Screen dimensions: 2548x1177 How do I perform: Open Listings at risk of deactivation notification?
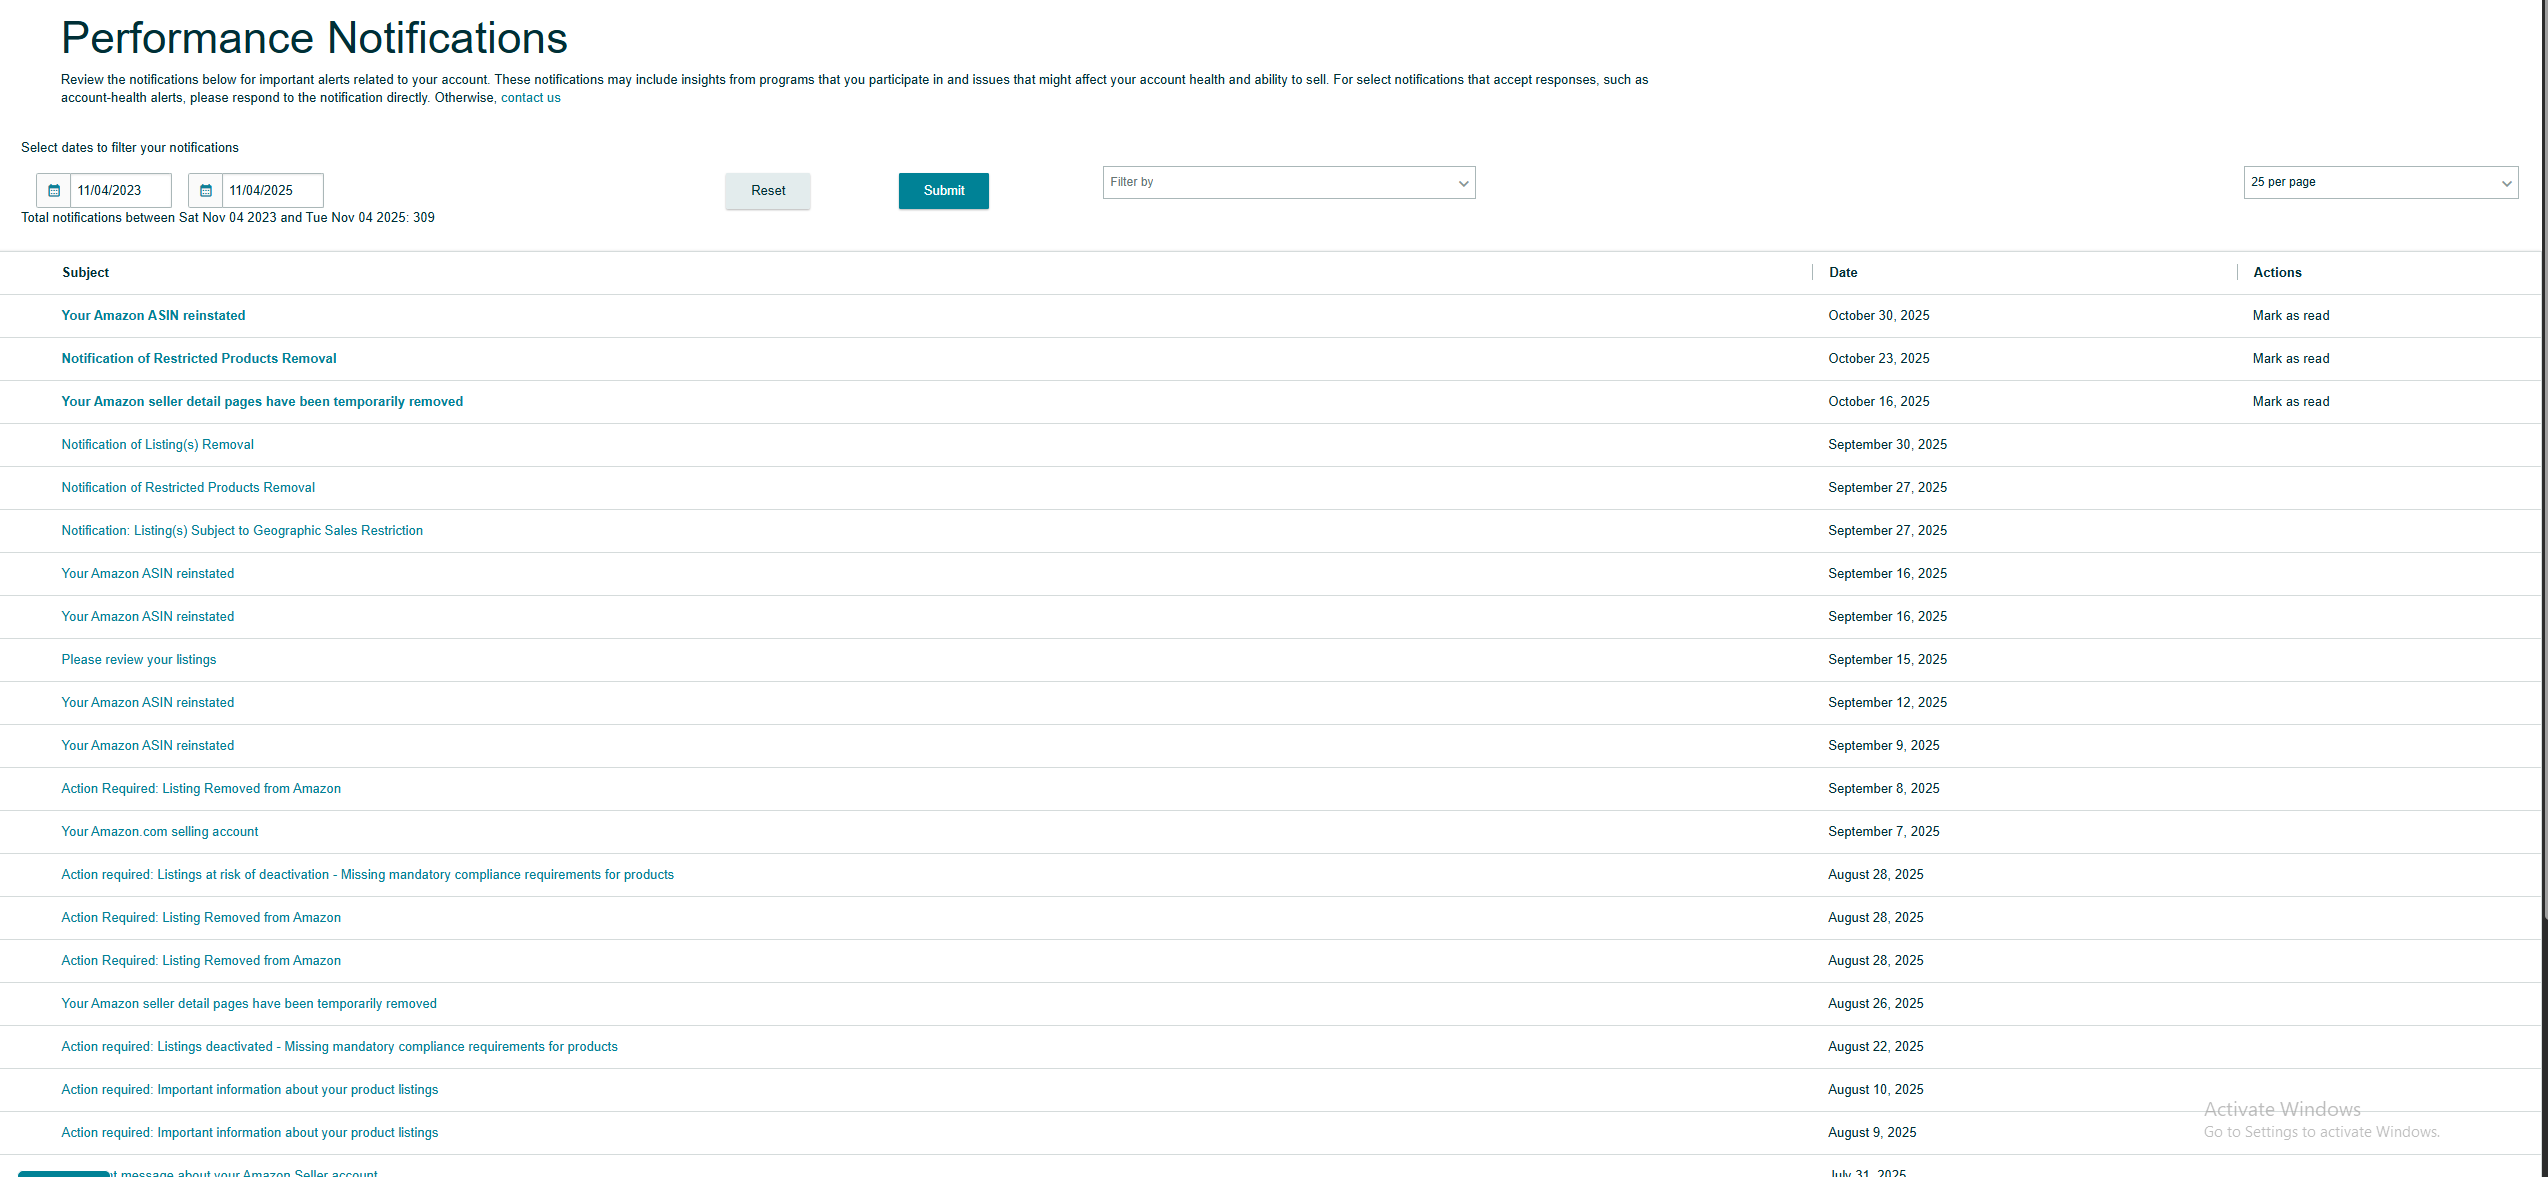[x=368, y=875]
